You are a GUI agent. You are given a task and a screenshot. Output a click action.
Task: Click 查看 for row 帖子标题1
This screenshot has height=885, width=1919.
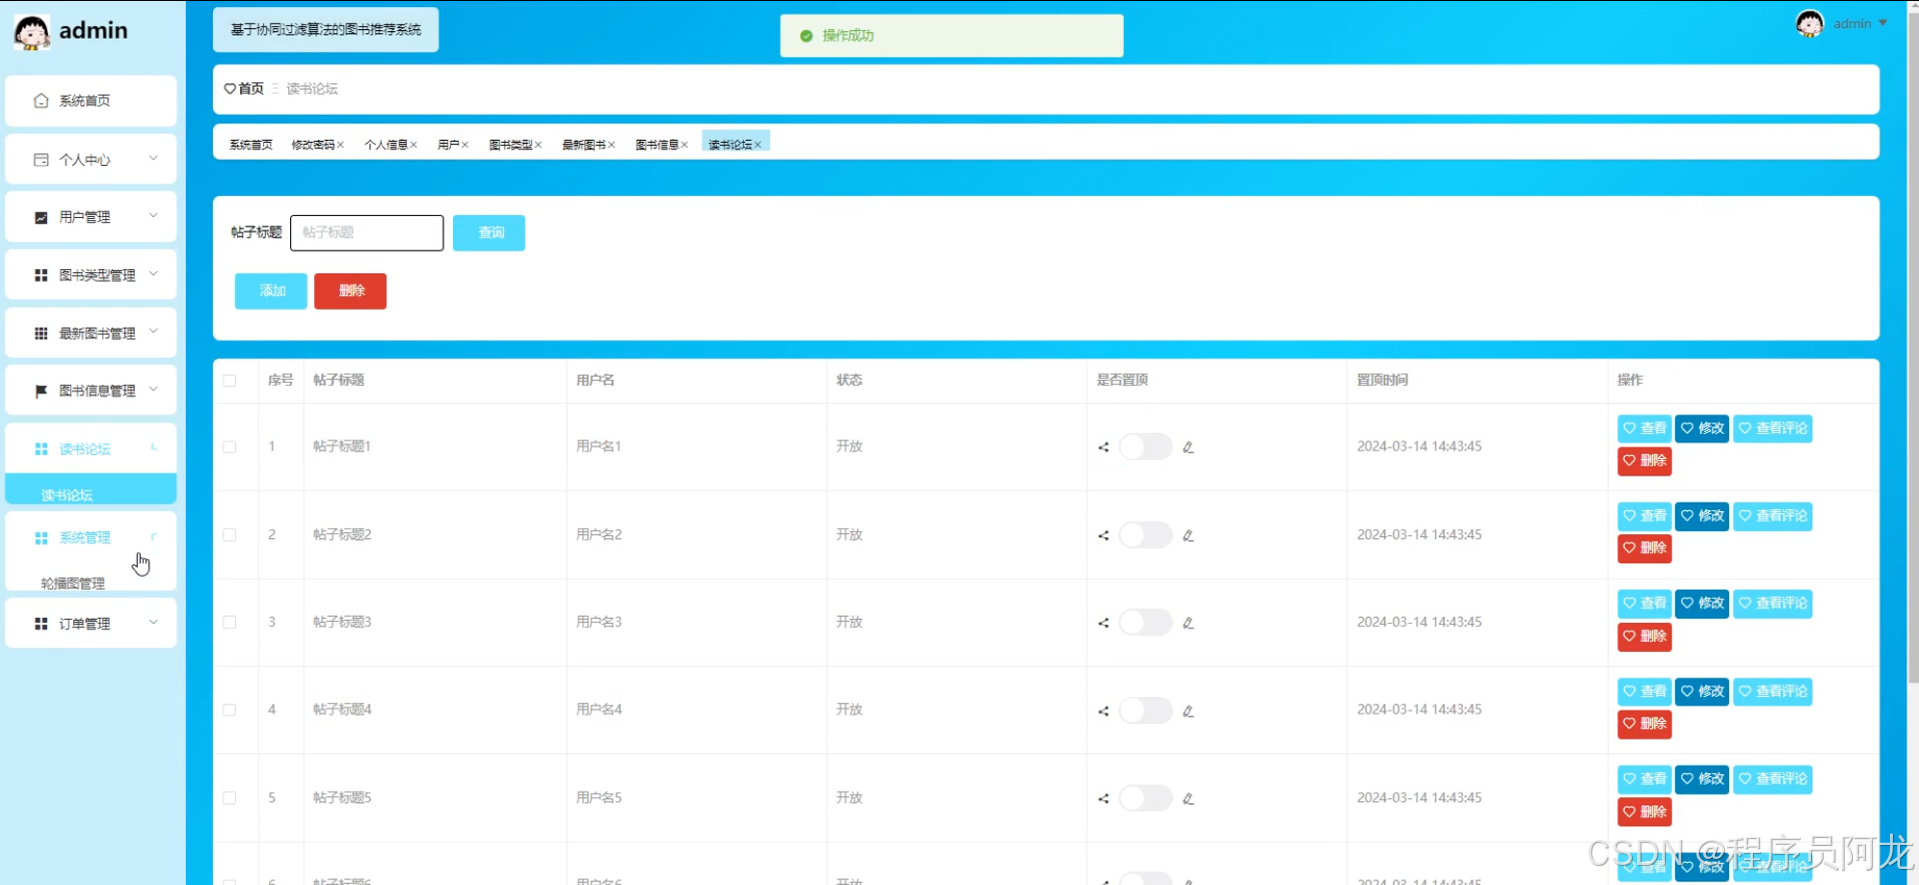(1644, 428)
